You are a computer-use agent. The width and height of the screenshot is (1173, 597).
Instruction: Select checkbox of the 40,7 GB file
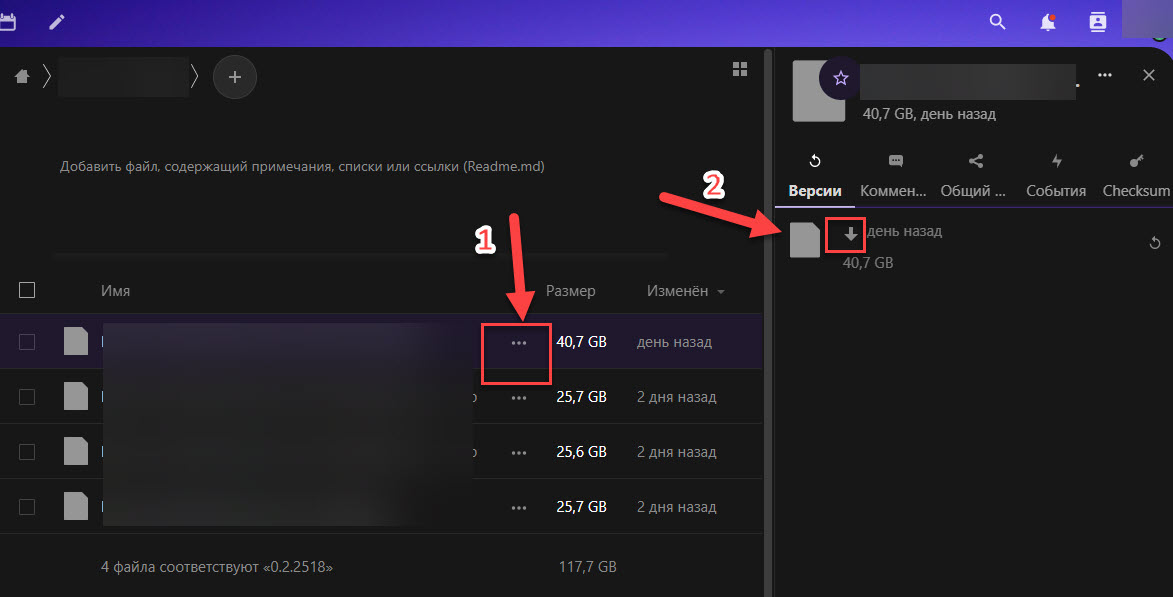27,342
